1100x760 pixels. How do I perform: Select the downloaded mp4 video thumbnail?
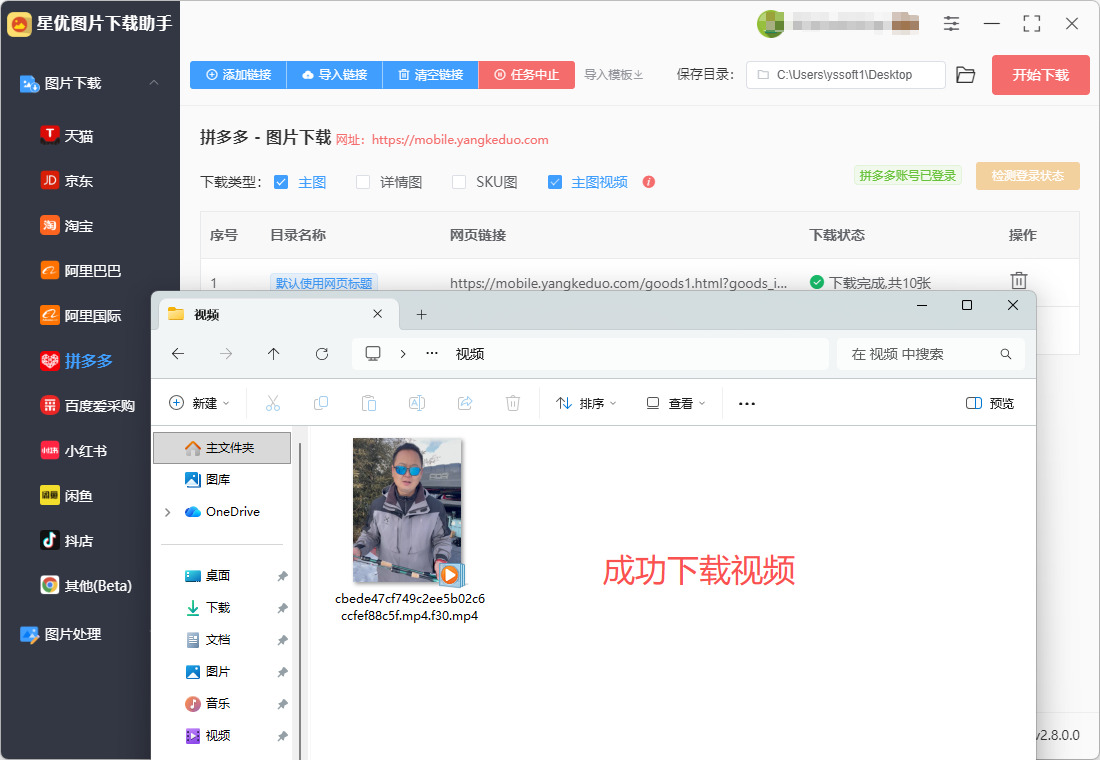pyautogui.click(x=408, y=512)
